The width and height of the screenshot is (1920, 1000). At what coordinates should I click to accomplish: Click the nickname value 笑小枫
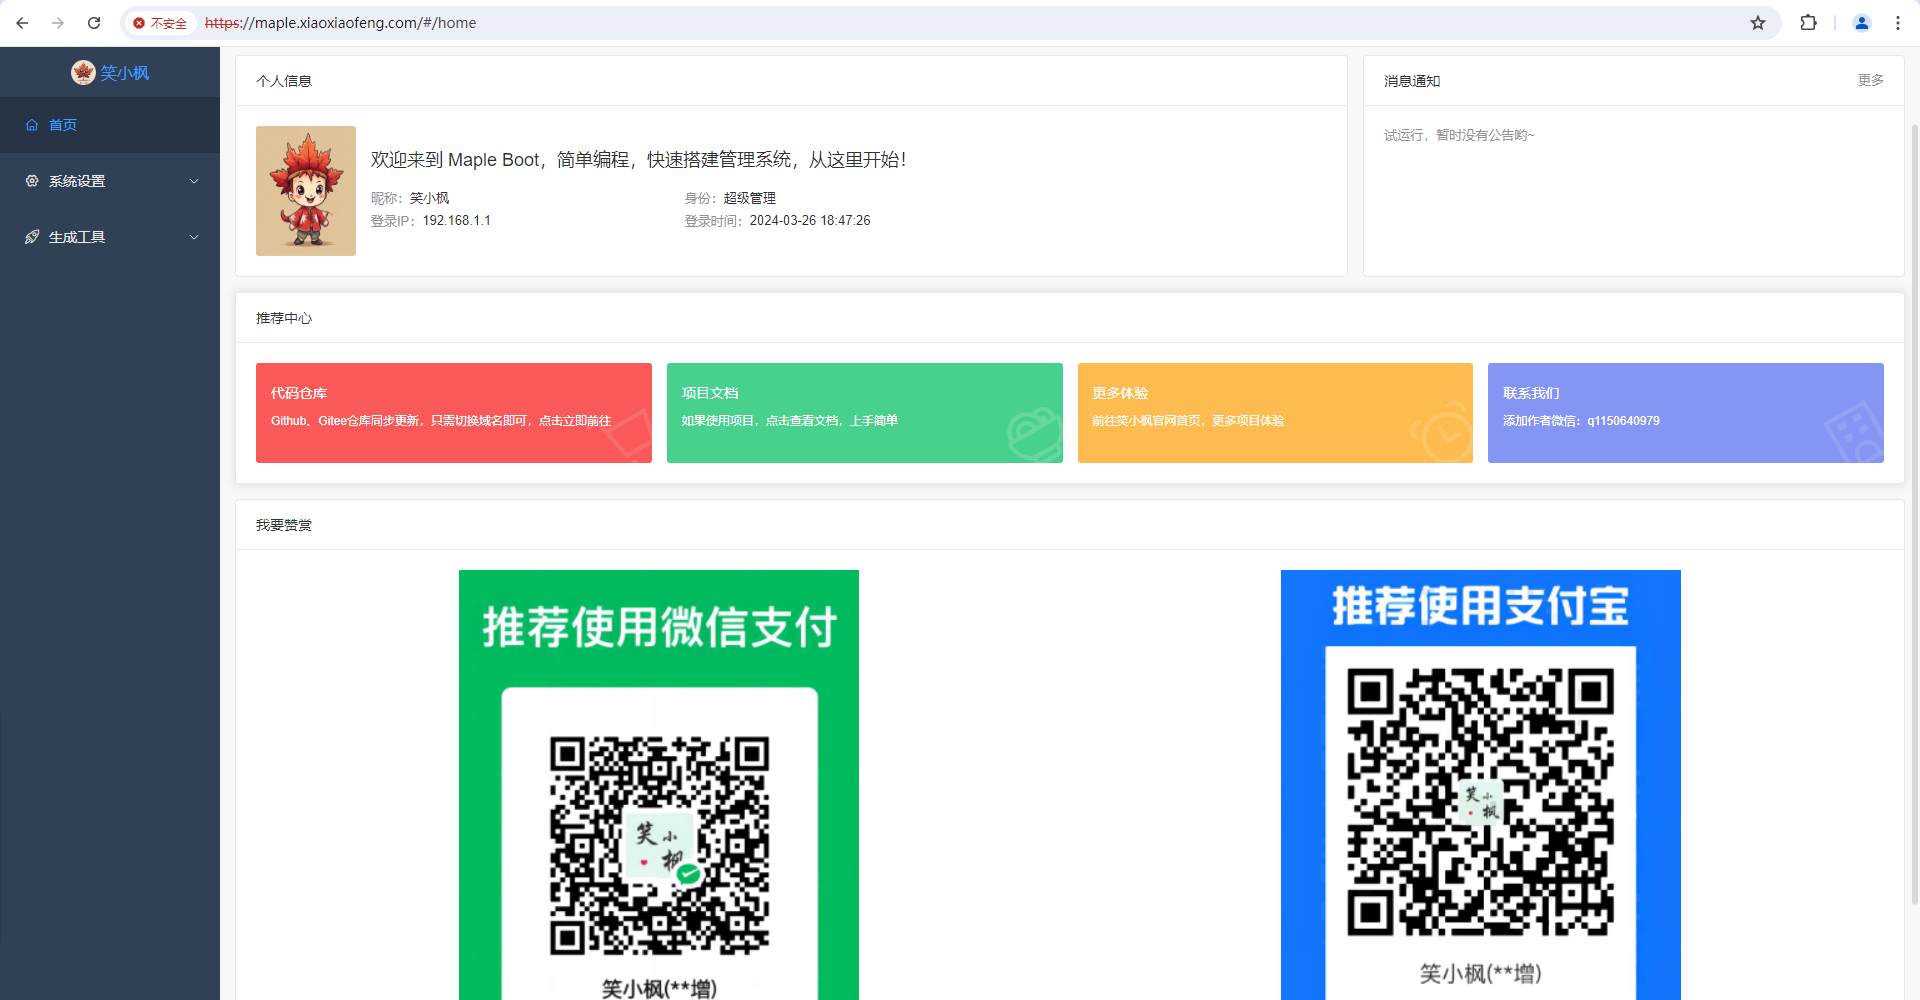430,198
